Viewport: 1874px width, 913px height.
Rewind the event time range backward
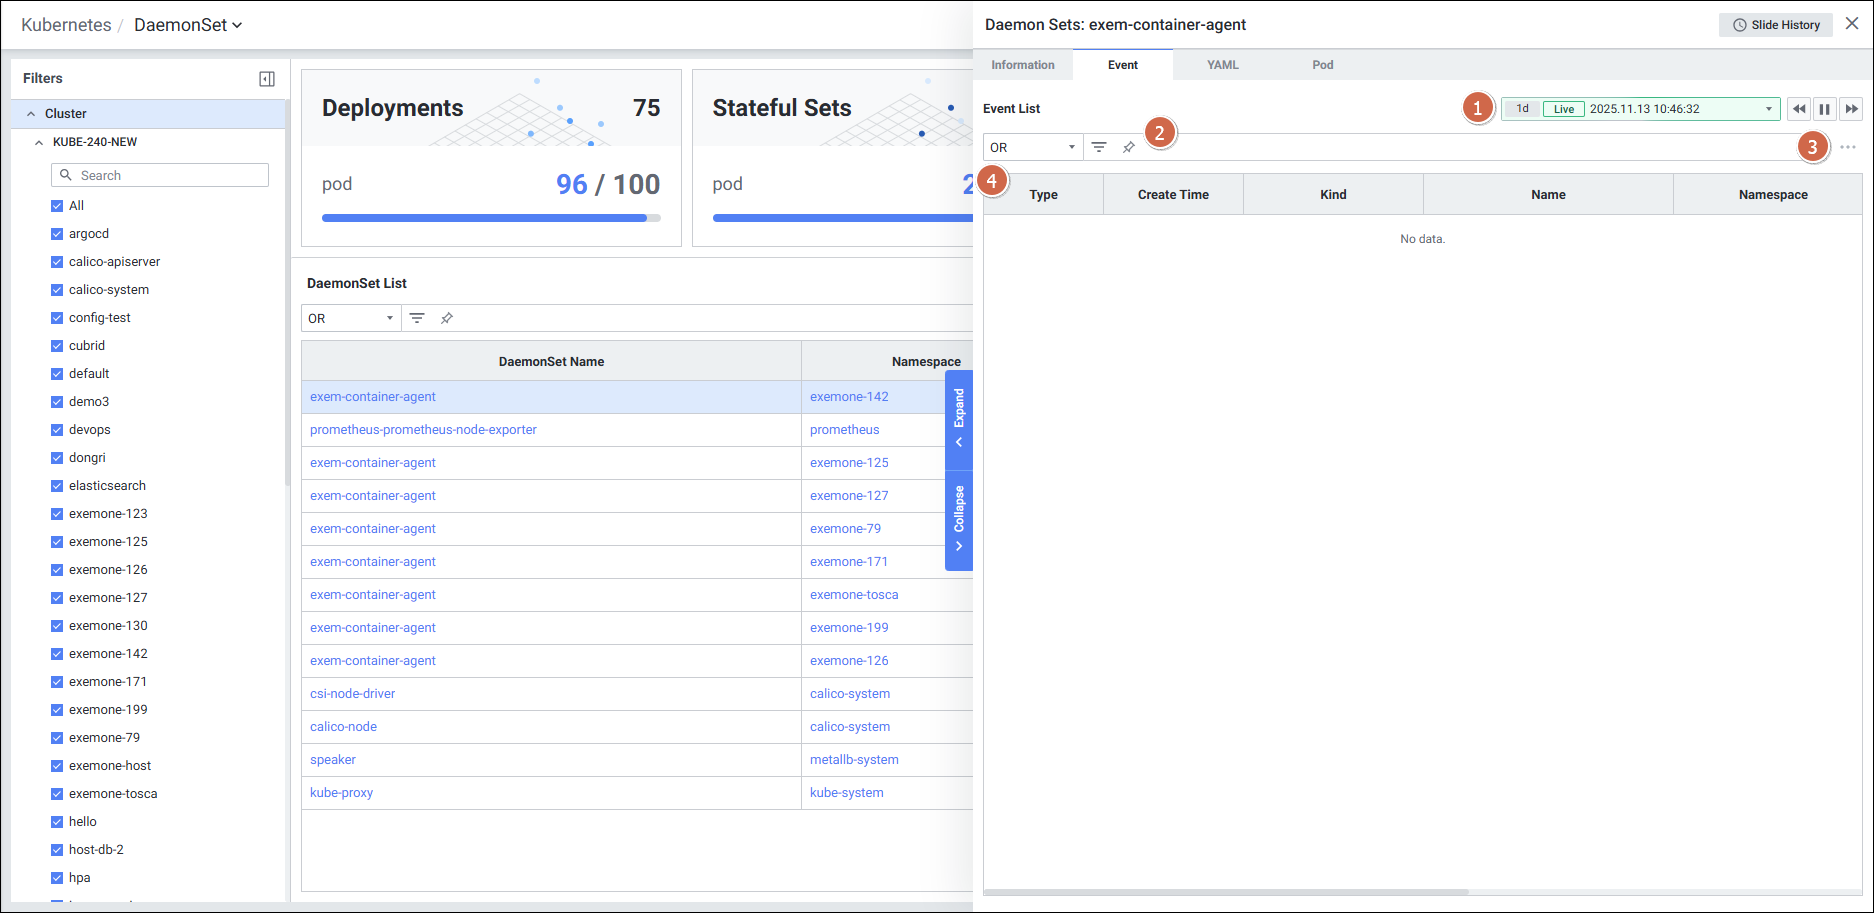click(1799, 109)
